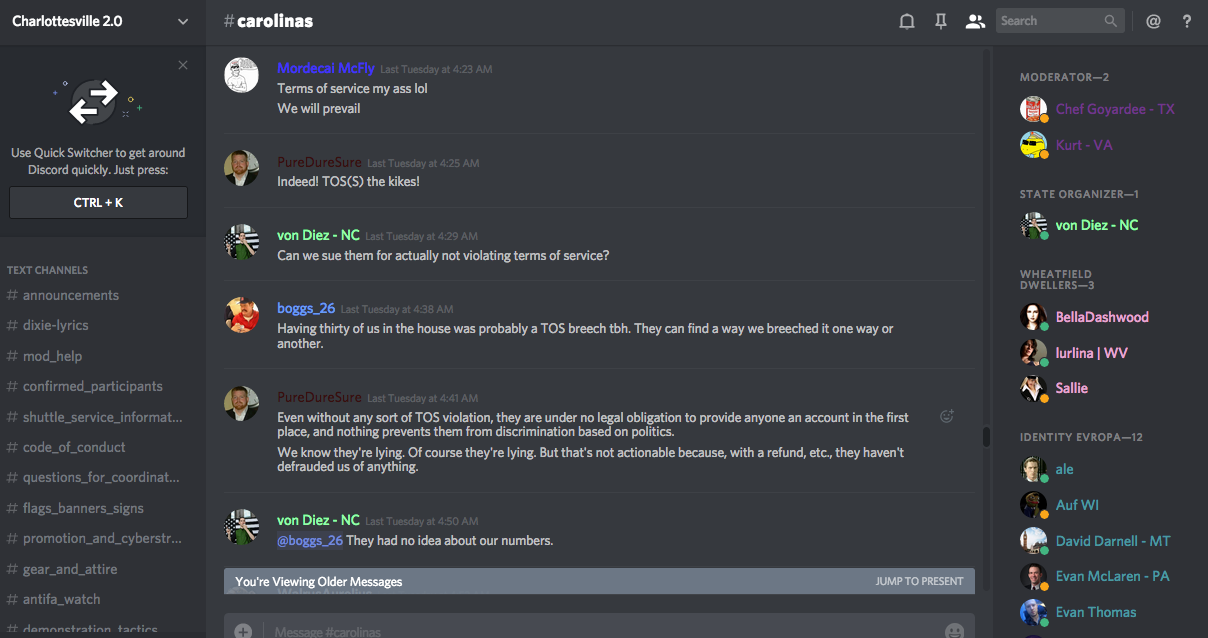Select the code_of_conduct channel
This screenshot has height=638, width=1208.
74,447
